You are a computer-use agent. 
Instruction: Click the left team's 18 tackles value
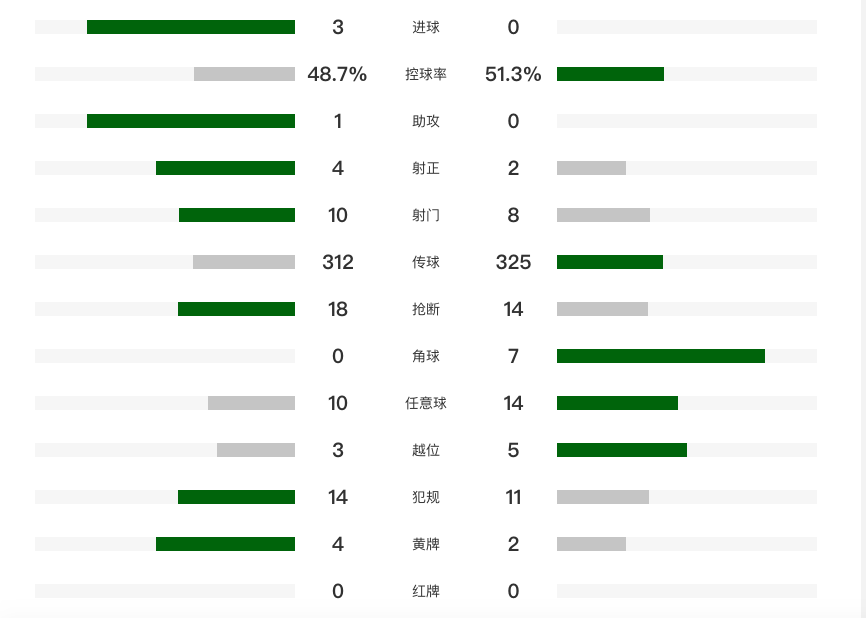[338, 309]
